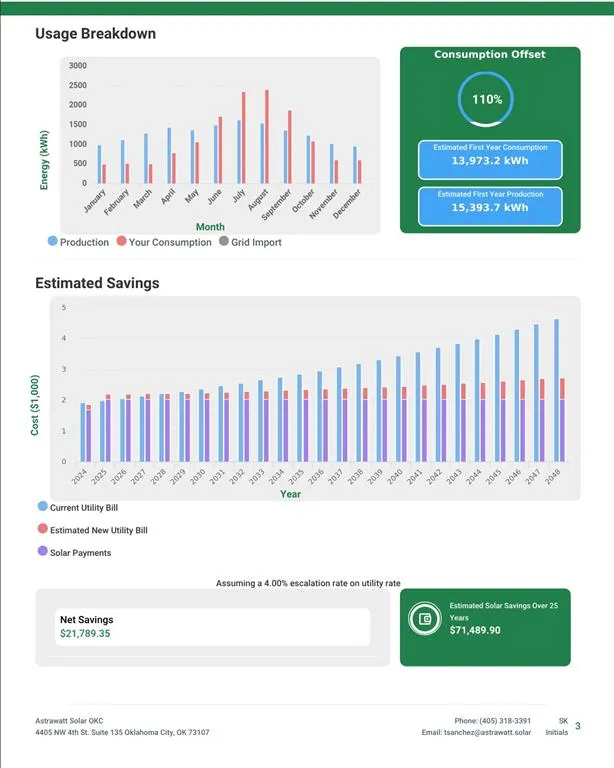614x768 pixels.
Task: Click the Estimated New Utility Bill legend dot
Action: click(x=42, y=530)
